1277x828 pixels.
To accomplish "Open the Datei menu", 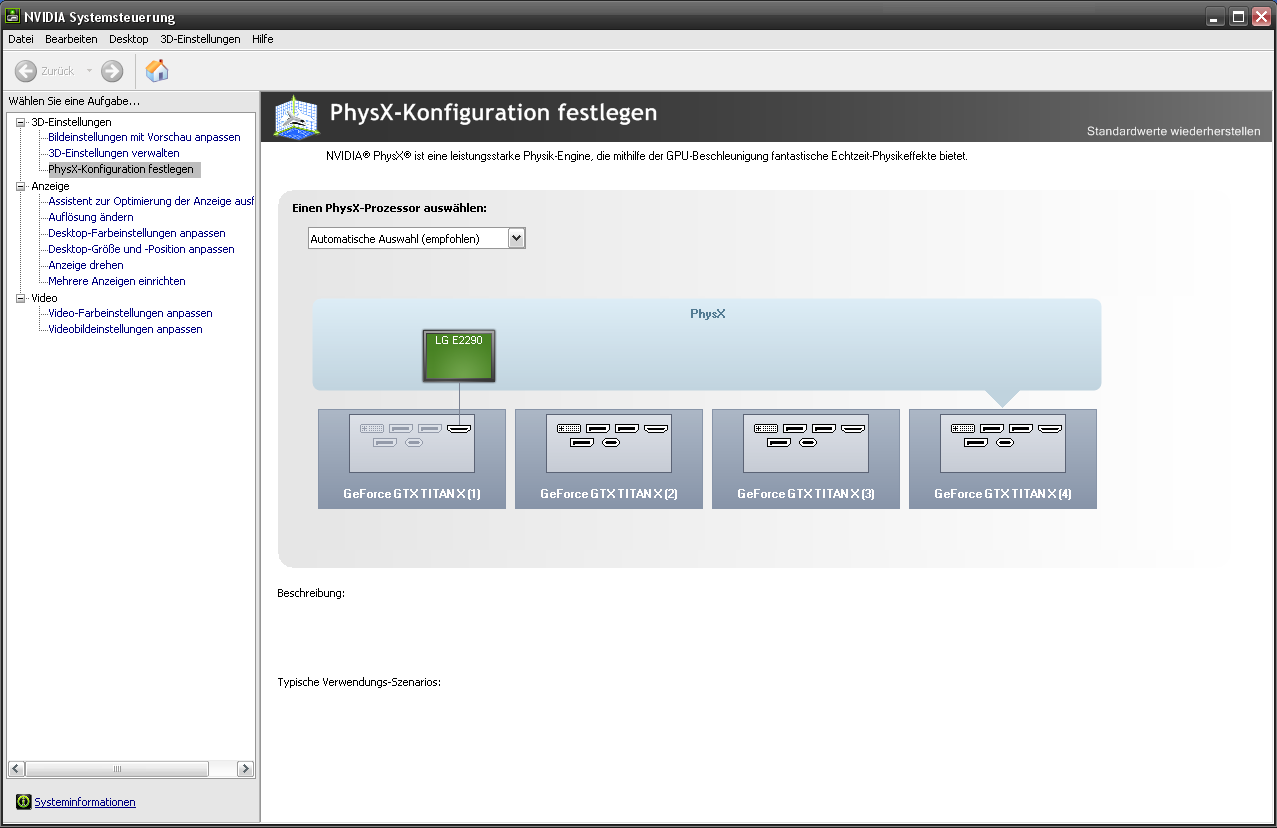I will click(x=21, y=39).
